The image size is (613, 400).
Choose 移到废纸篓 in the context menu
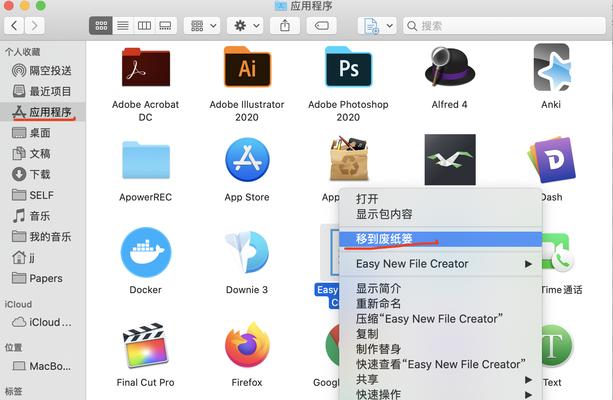click(x=440, y=239)
